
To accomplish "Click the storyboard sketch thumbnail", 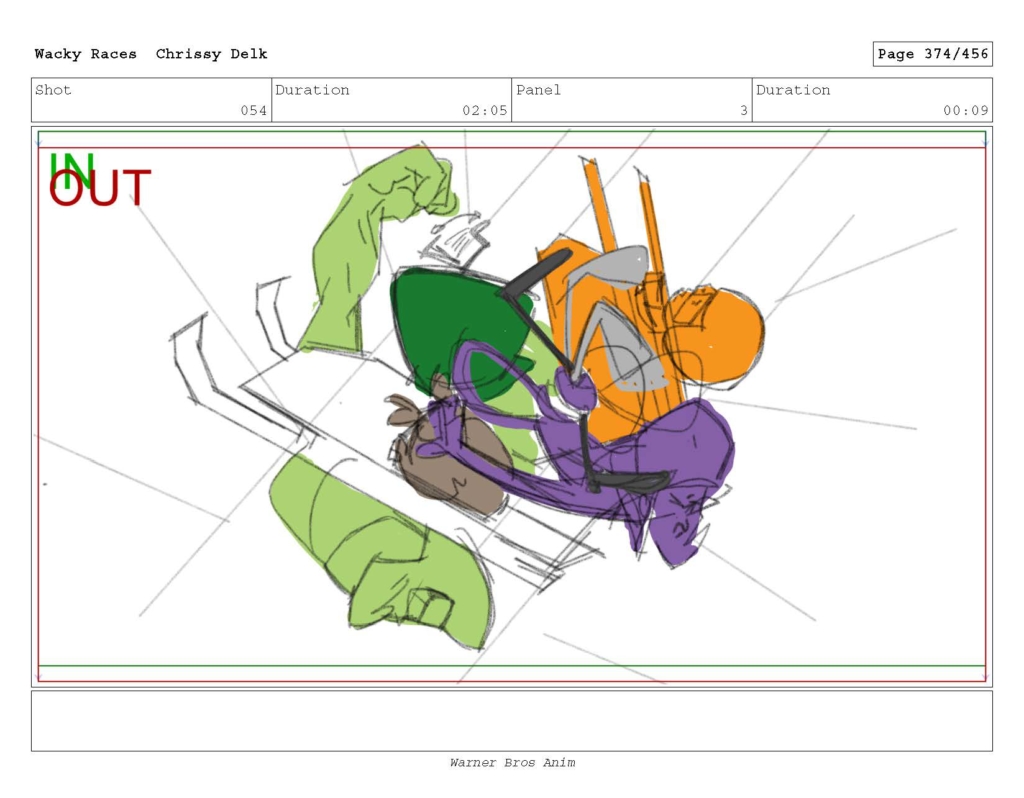I will (512, 406).
